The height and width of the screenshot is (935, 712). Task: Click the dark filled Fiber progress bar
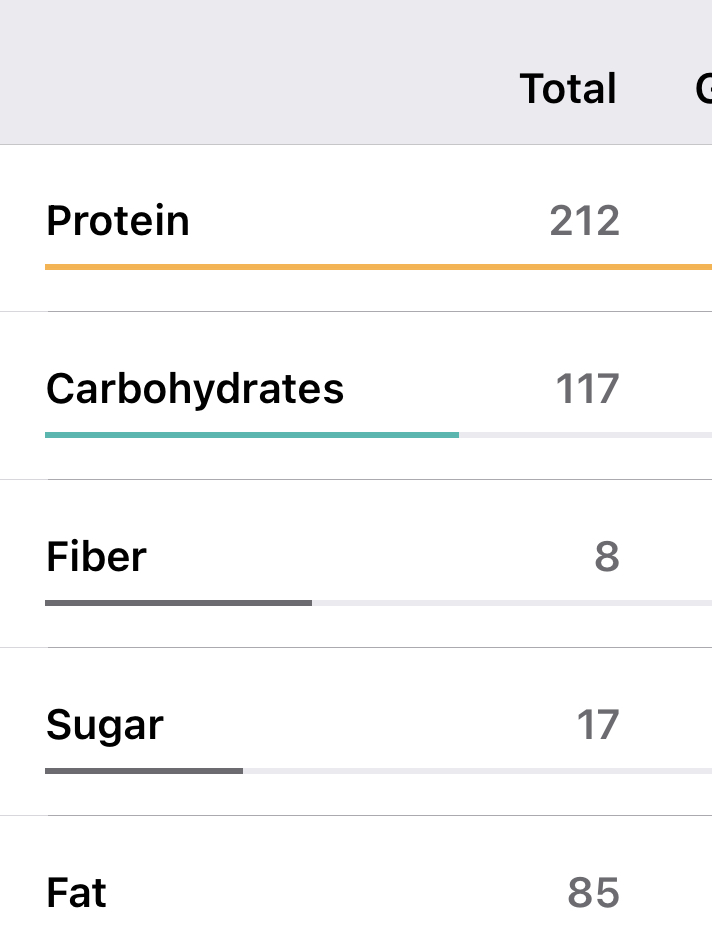point(178,603)
